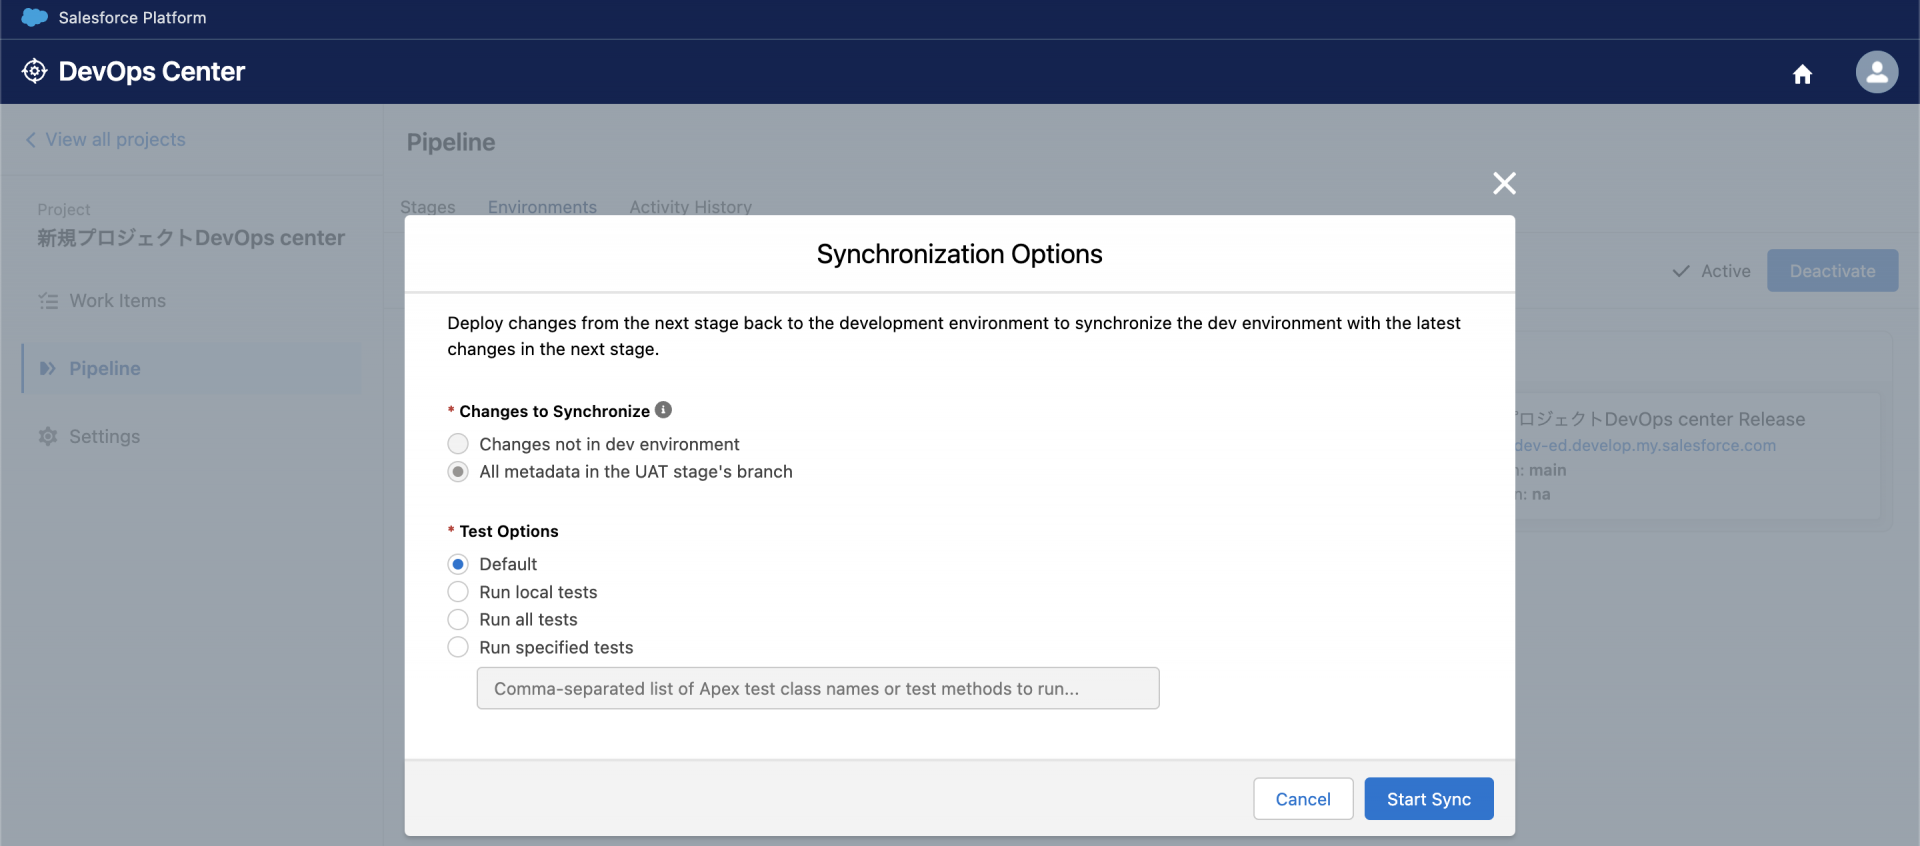Select Run specified tests option

[458, 648]
